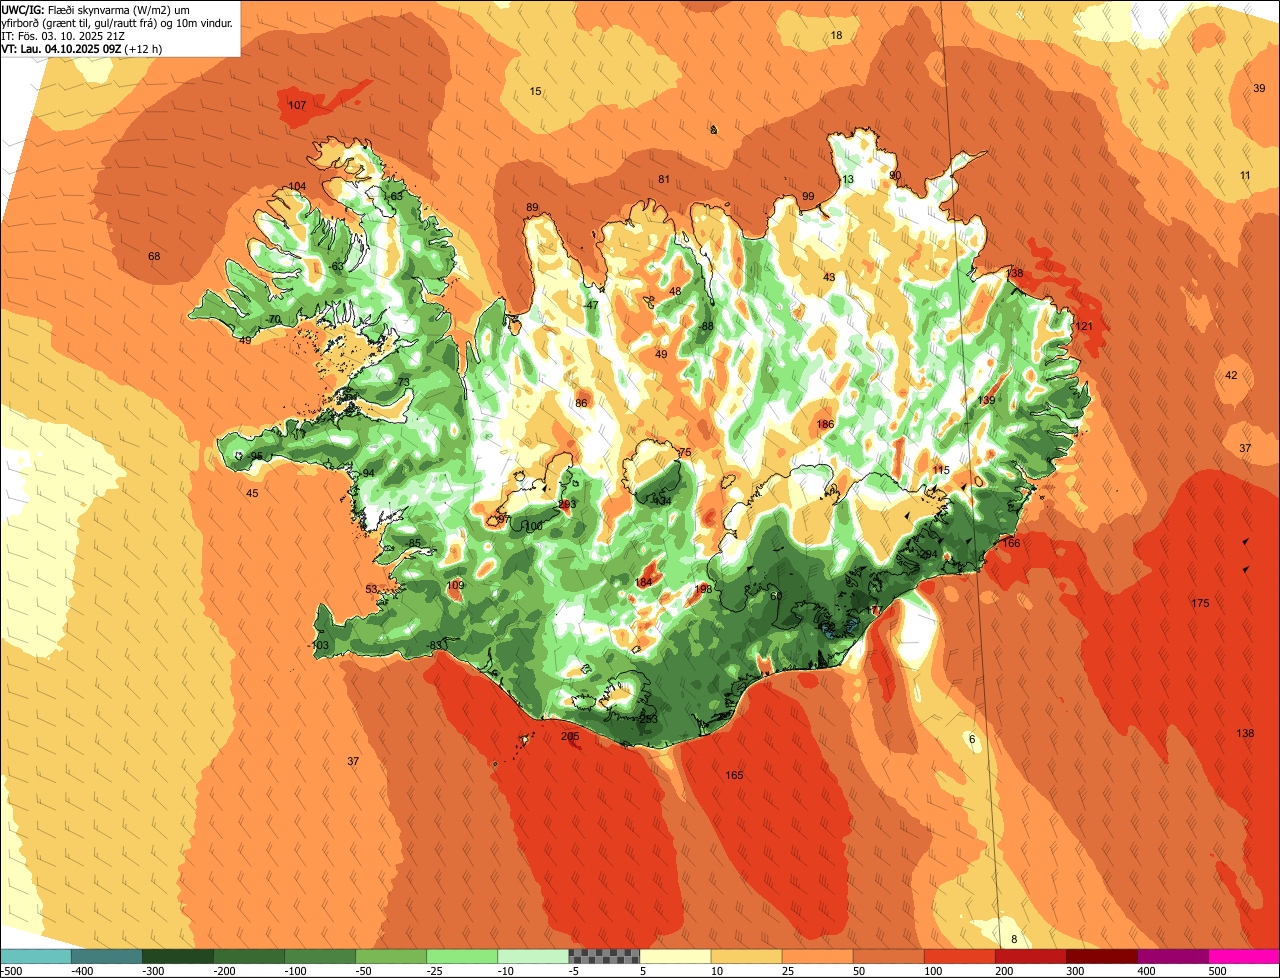Select the map value 70 in the Westfjords

275,320
